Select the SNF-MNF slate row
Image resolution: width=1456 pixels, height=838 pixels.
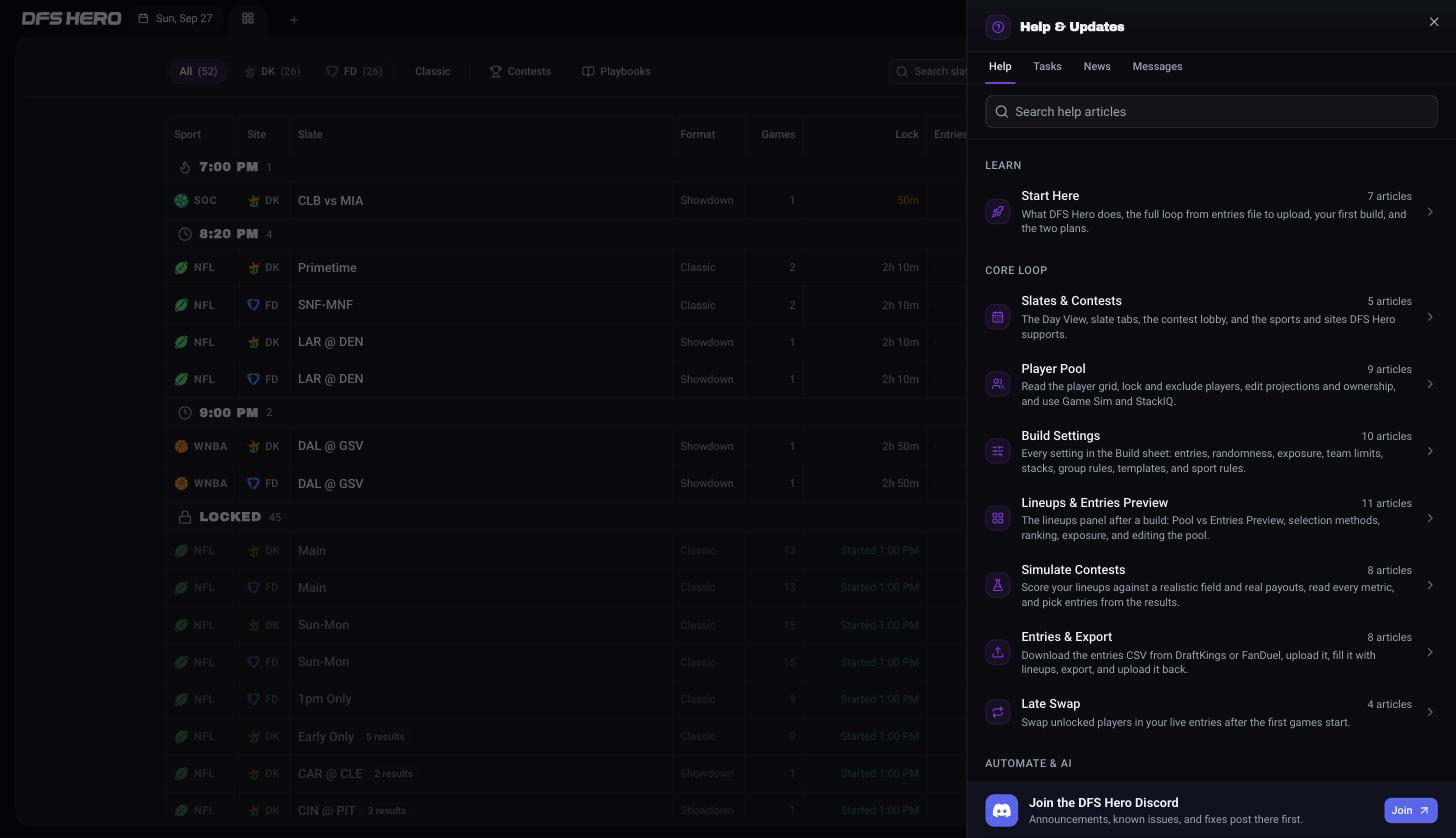coord(566,305)
